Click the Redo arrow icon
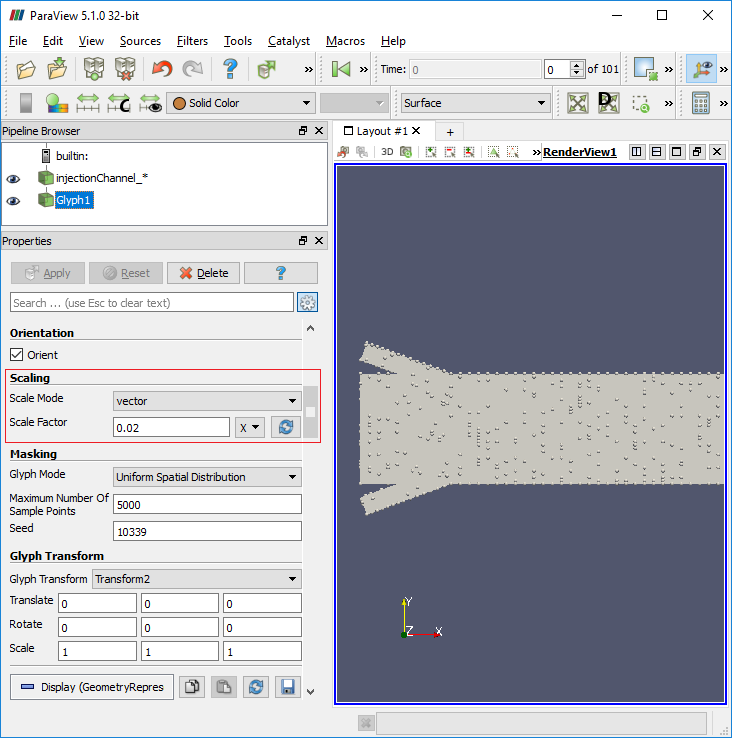 point(193,69)
